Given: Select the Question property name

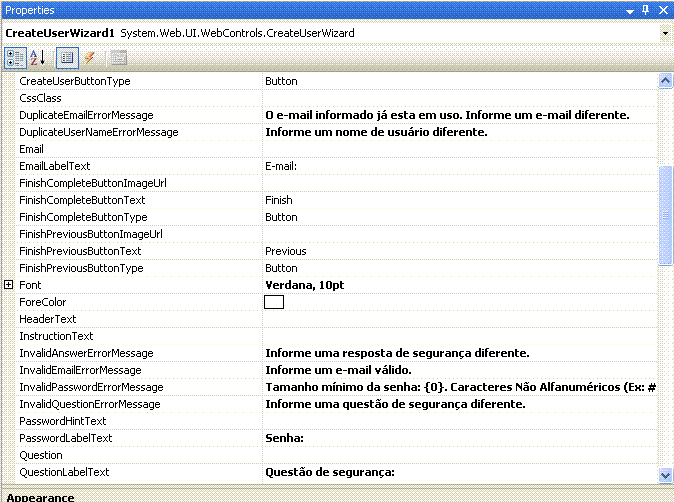Looking at the screenshot, I should 41,455.
